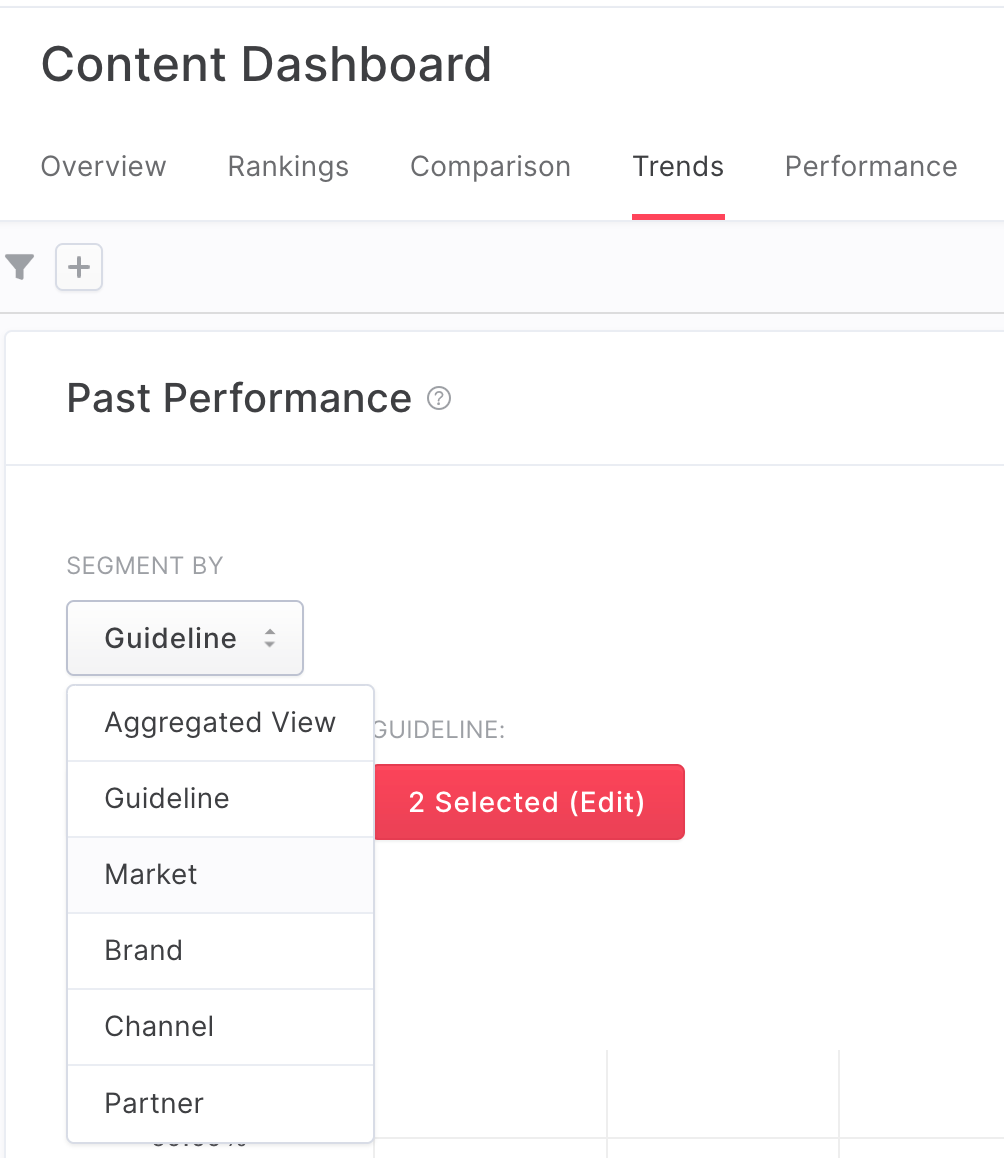Click the Past Performance heading

click(239, 399)
